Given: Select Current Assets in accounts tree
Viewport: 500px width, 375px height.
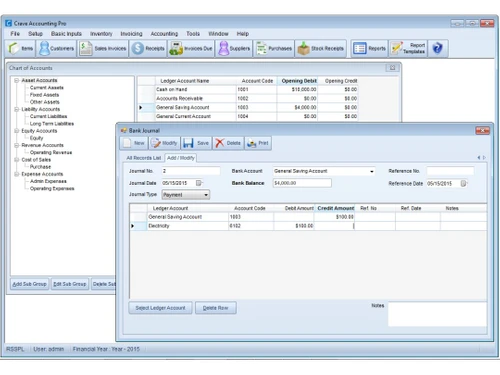Looking at the screenshot, I should (47, 88).
